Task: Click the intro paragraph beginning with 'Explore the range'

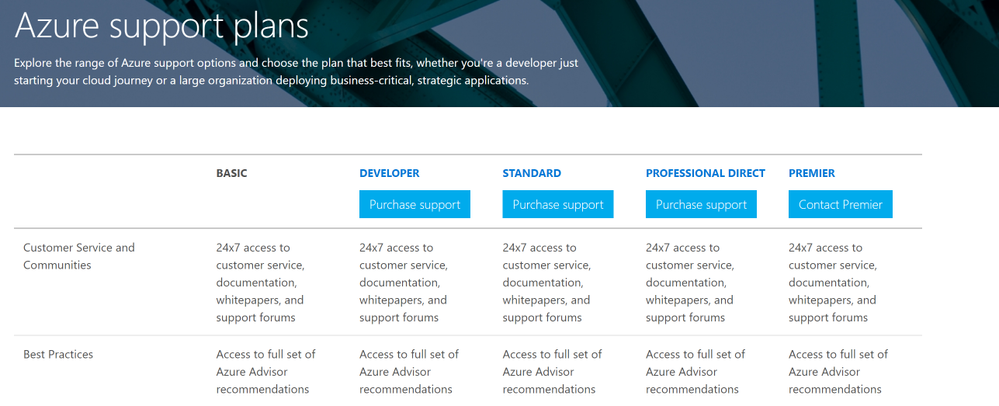Action: [x=296, y=71]
